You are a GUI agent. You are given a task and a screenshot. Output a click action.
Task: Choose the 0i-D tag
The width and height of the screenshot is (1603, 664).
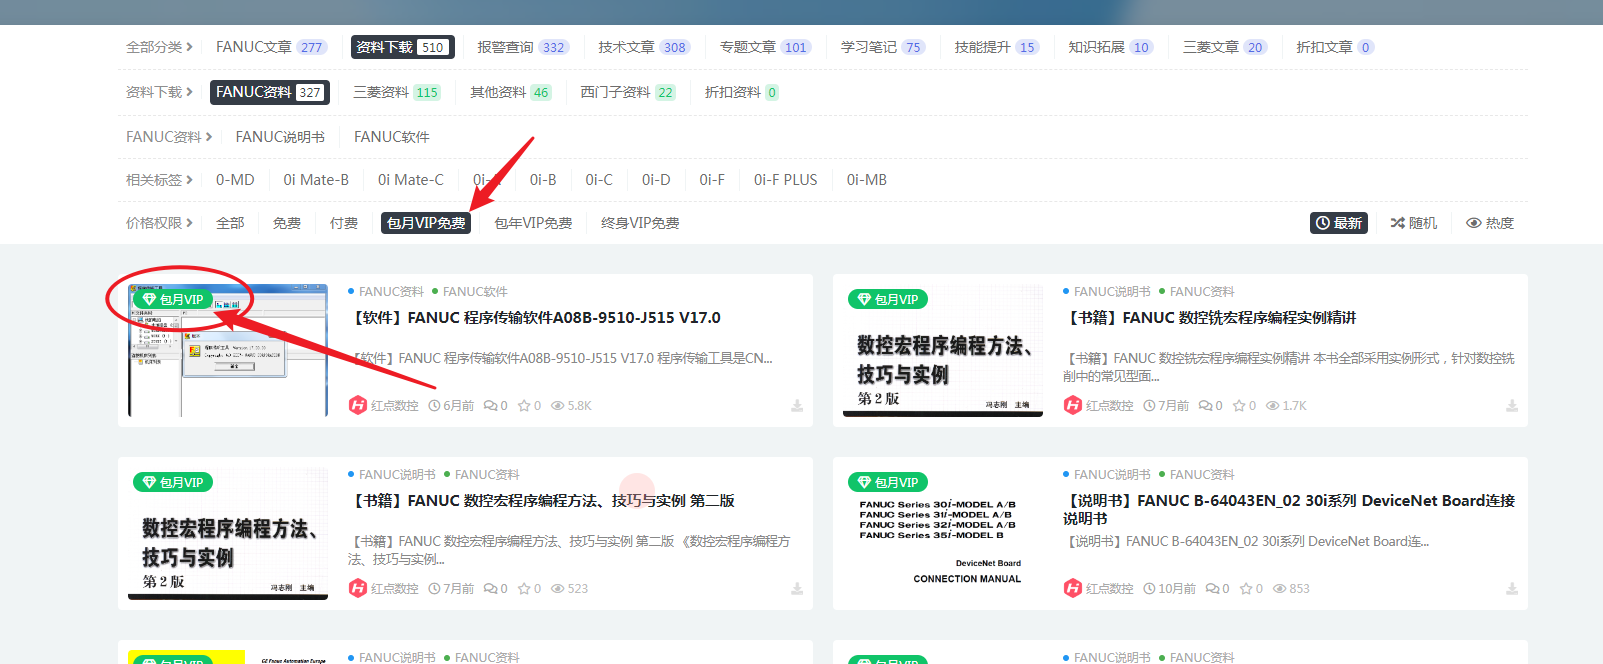[x=656, y=180]
